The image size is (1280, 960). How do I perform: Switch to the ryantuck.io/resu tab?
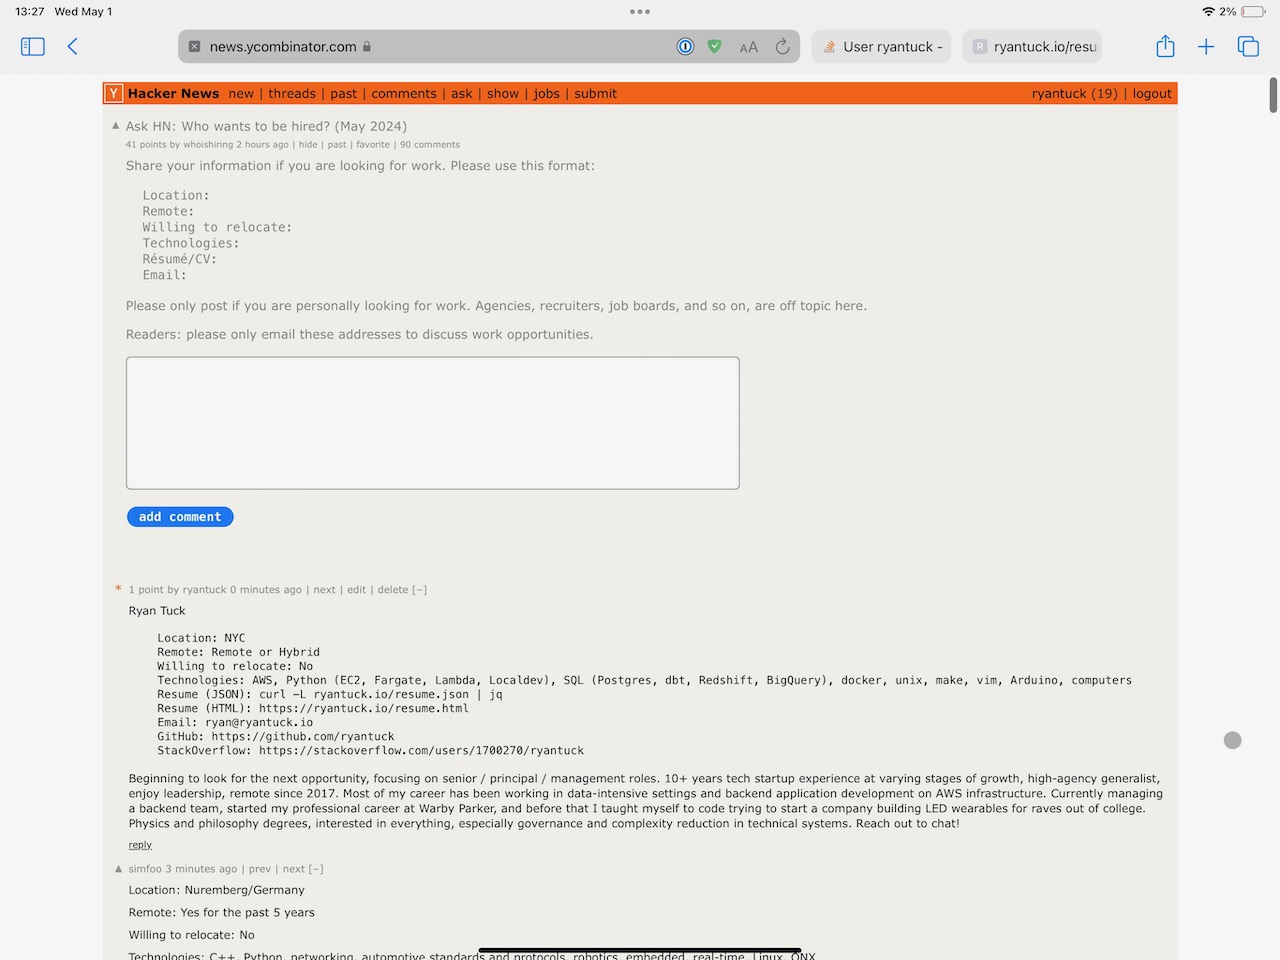(1034, 46)
